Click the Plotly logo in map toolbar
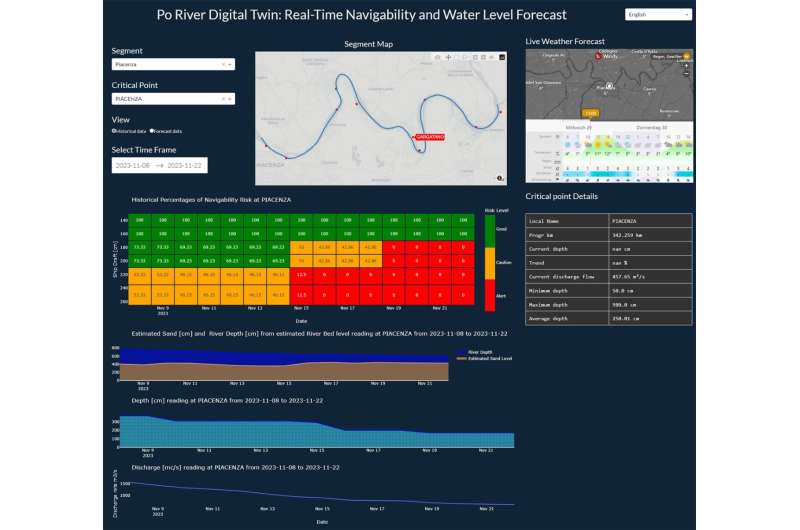This screenshot has height=530, width=800. 503,57
